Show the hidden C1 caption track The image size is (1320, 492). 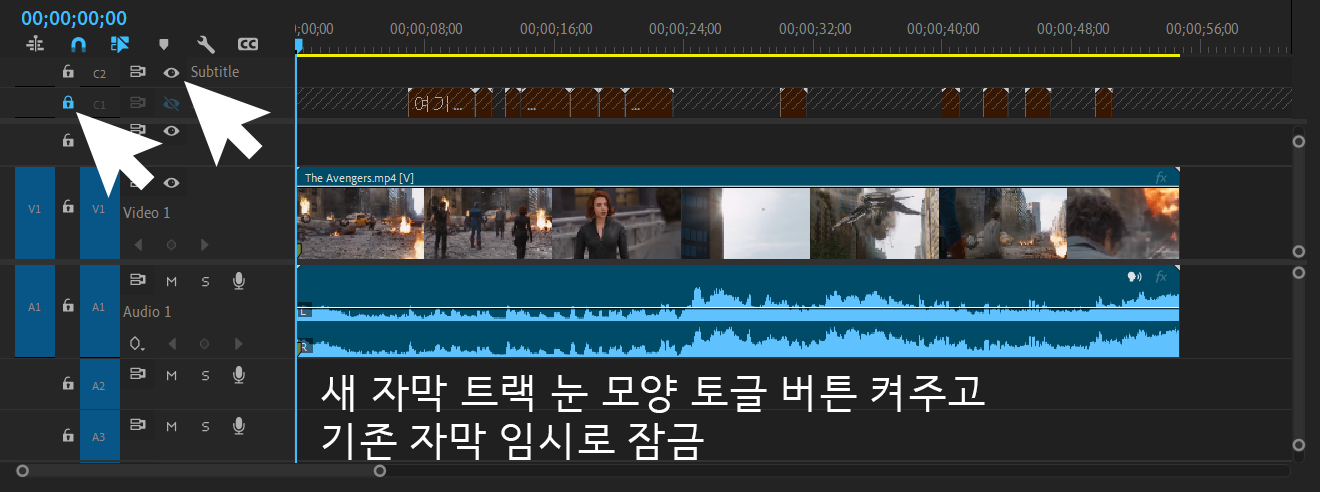[x=171, y=102]
